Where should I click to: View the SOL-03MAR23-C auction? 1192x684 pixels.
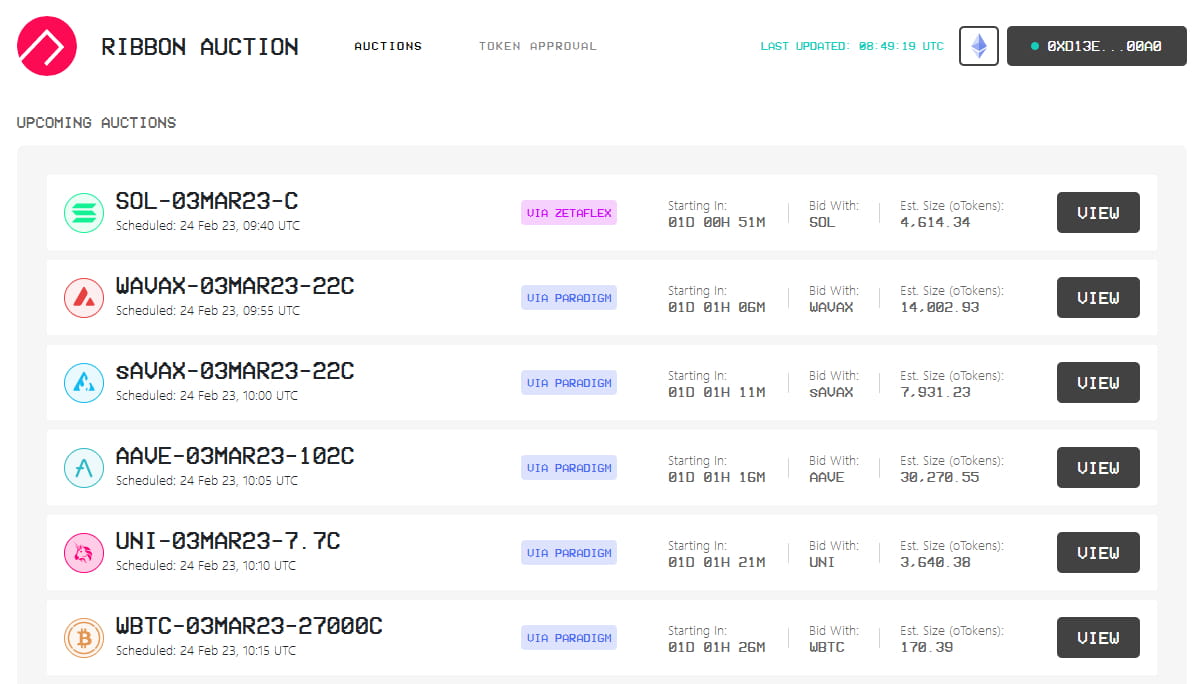1098,213
